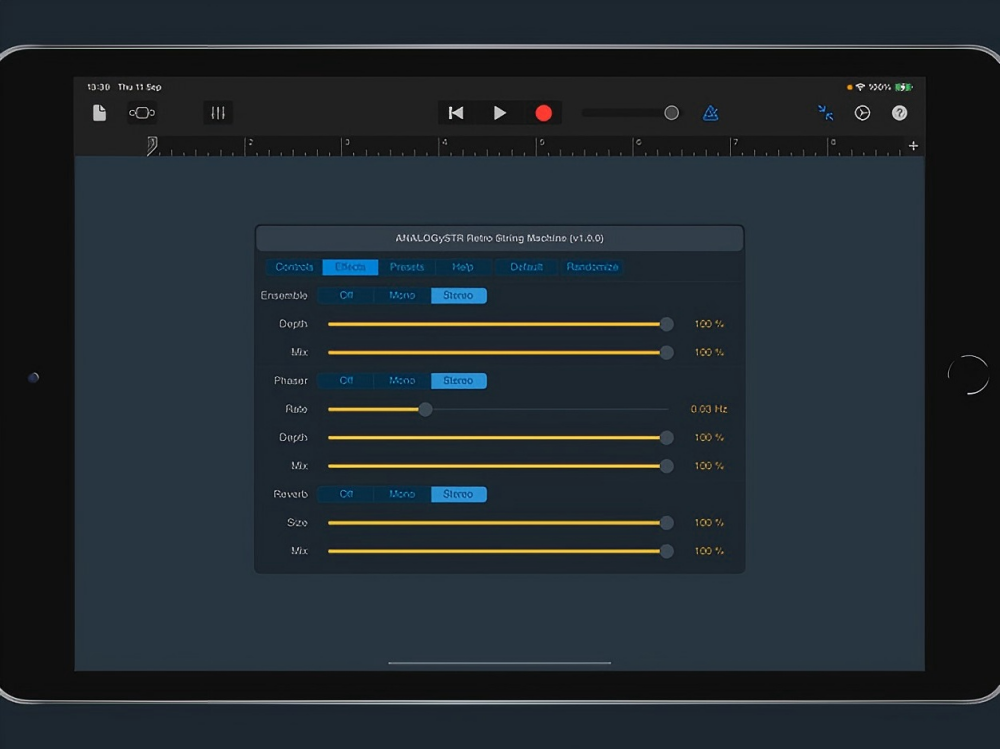Open song settings circular icon
The width and height of the screenshot is (1000, 749).
[x=862, y=113]
